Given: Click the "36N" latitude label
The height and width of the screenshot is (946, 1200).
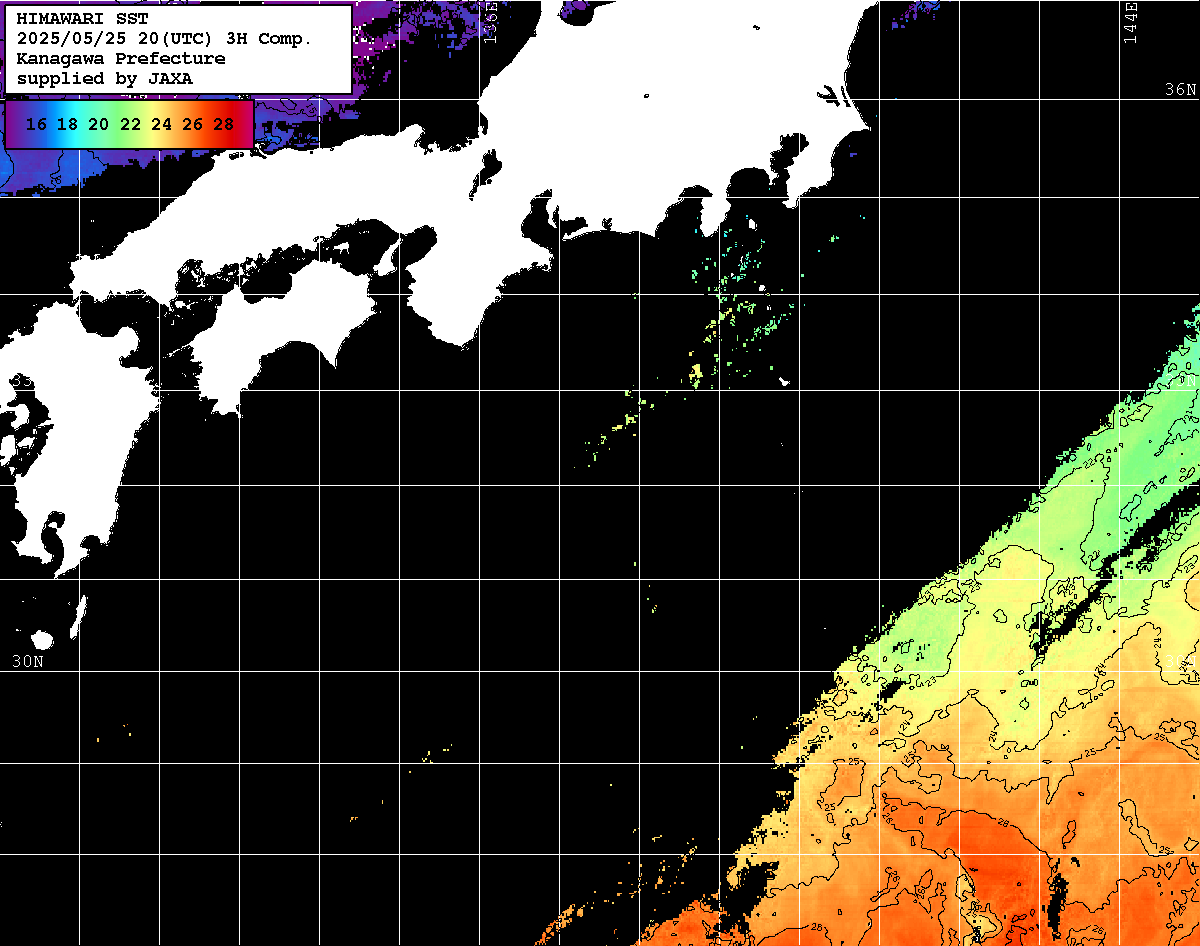Looking at the screenshot, I should 1180,89.
